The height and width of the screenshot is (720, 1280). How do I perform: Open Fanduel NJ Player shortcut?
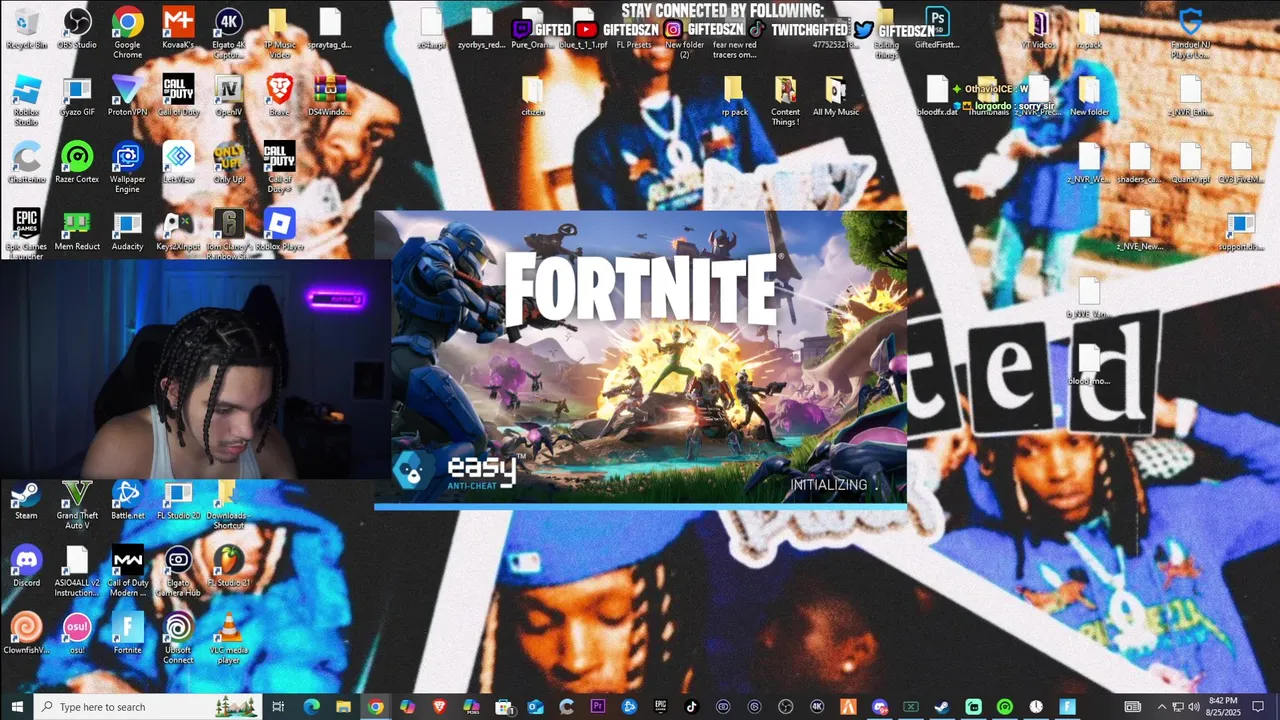tap(1190, 32)
